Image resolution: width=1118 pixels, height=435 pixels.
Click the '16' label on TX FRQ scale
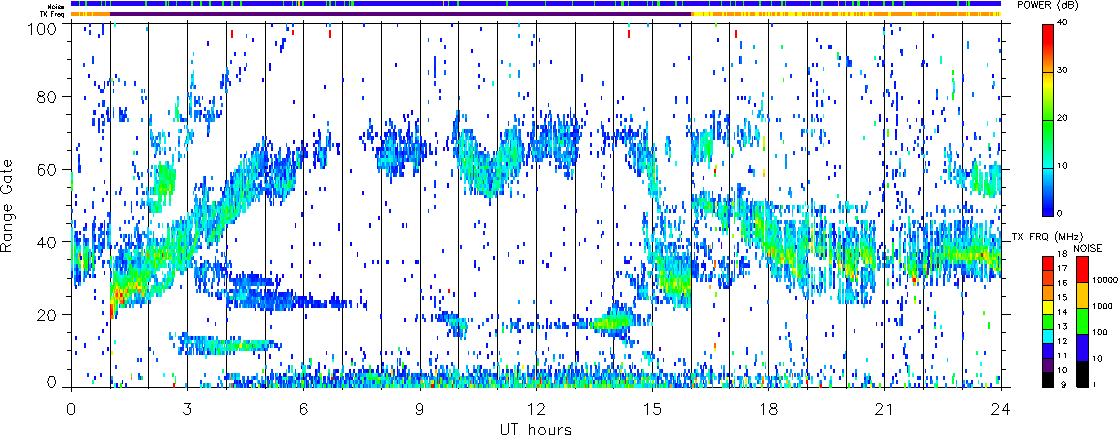[1060, 284]
